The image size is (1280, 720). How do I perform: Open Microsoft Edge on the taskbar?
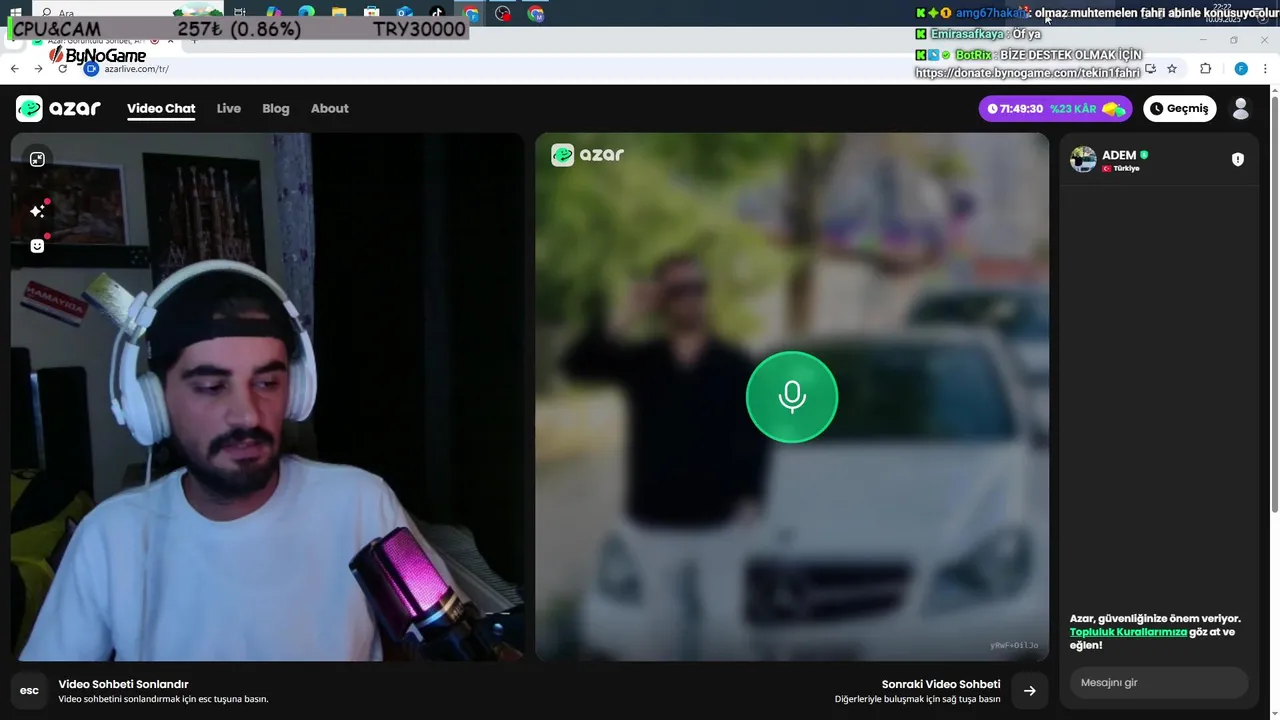pyautogui.click(x=306, y=13)
